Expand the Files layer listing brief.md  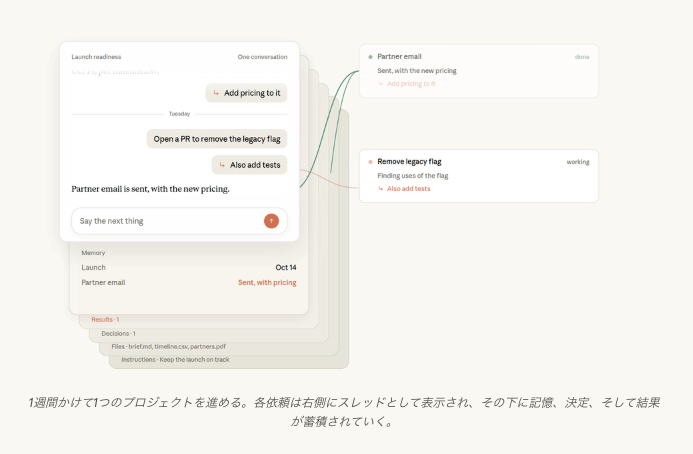[x=168, y=347]
